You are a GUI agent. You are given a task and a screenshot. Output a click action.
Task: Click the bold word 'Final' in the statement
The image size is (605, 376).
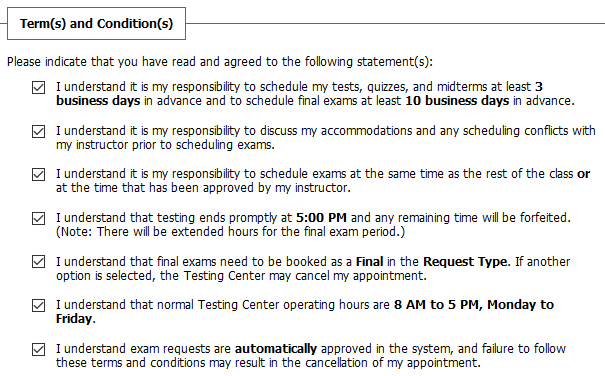369,262
